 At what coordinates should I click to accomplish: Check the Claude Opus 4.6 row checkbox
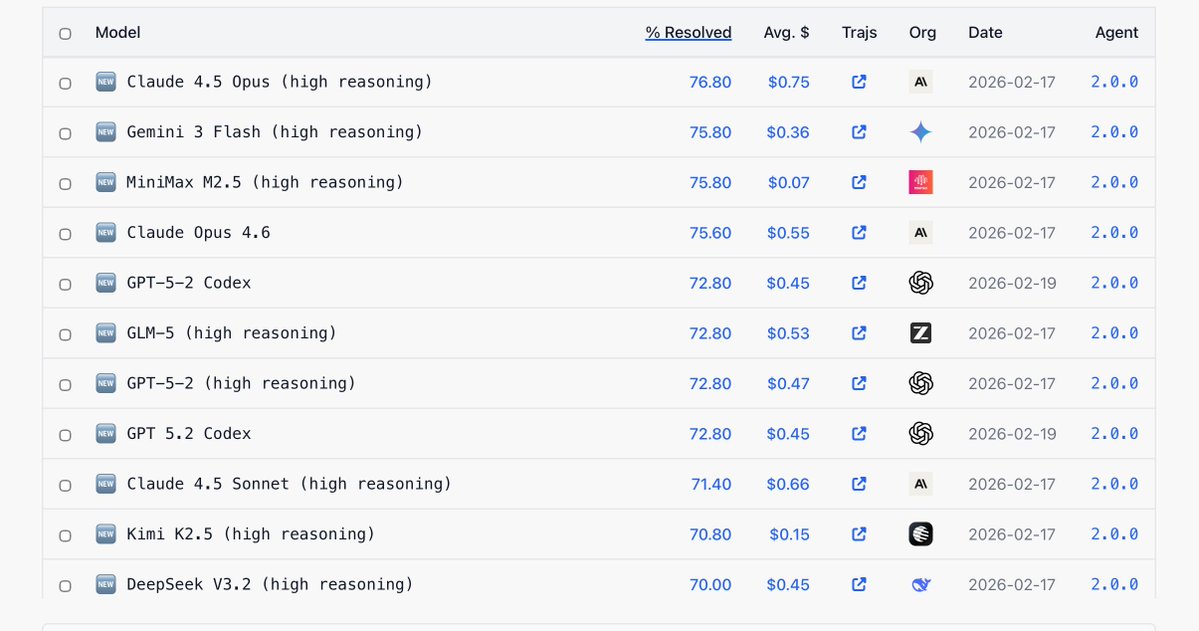coord(65,234)
